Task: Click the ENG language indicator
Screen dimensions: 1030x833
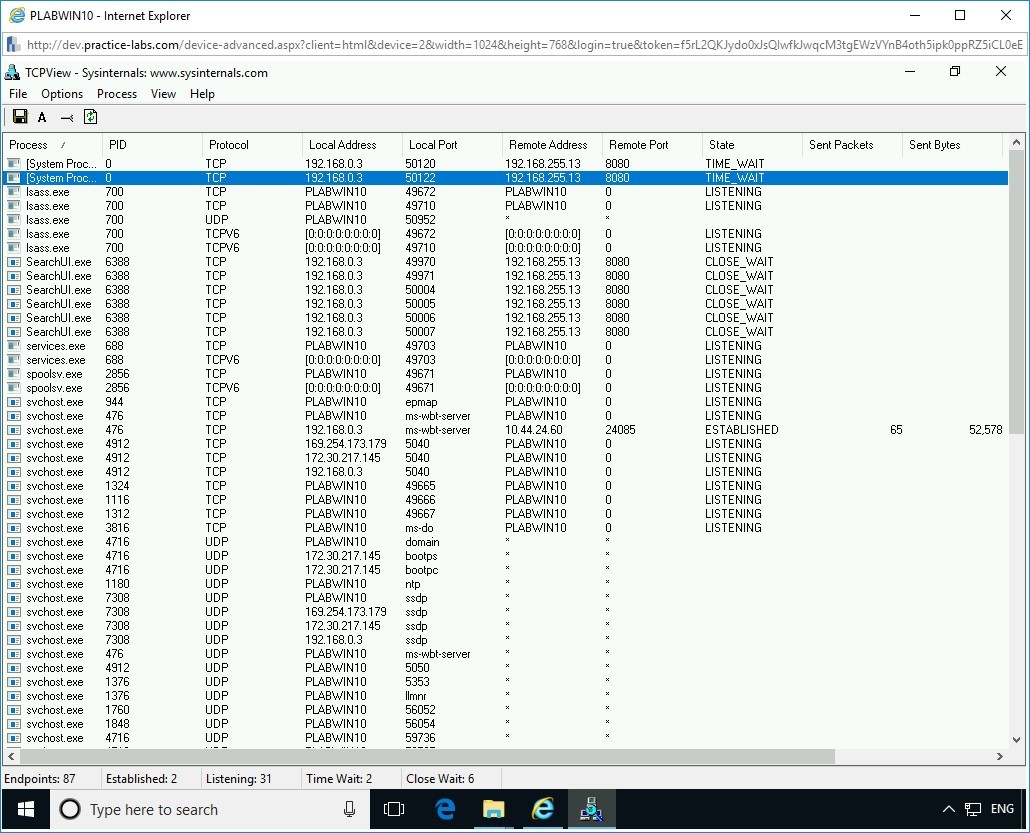Action: 1002,809
